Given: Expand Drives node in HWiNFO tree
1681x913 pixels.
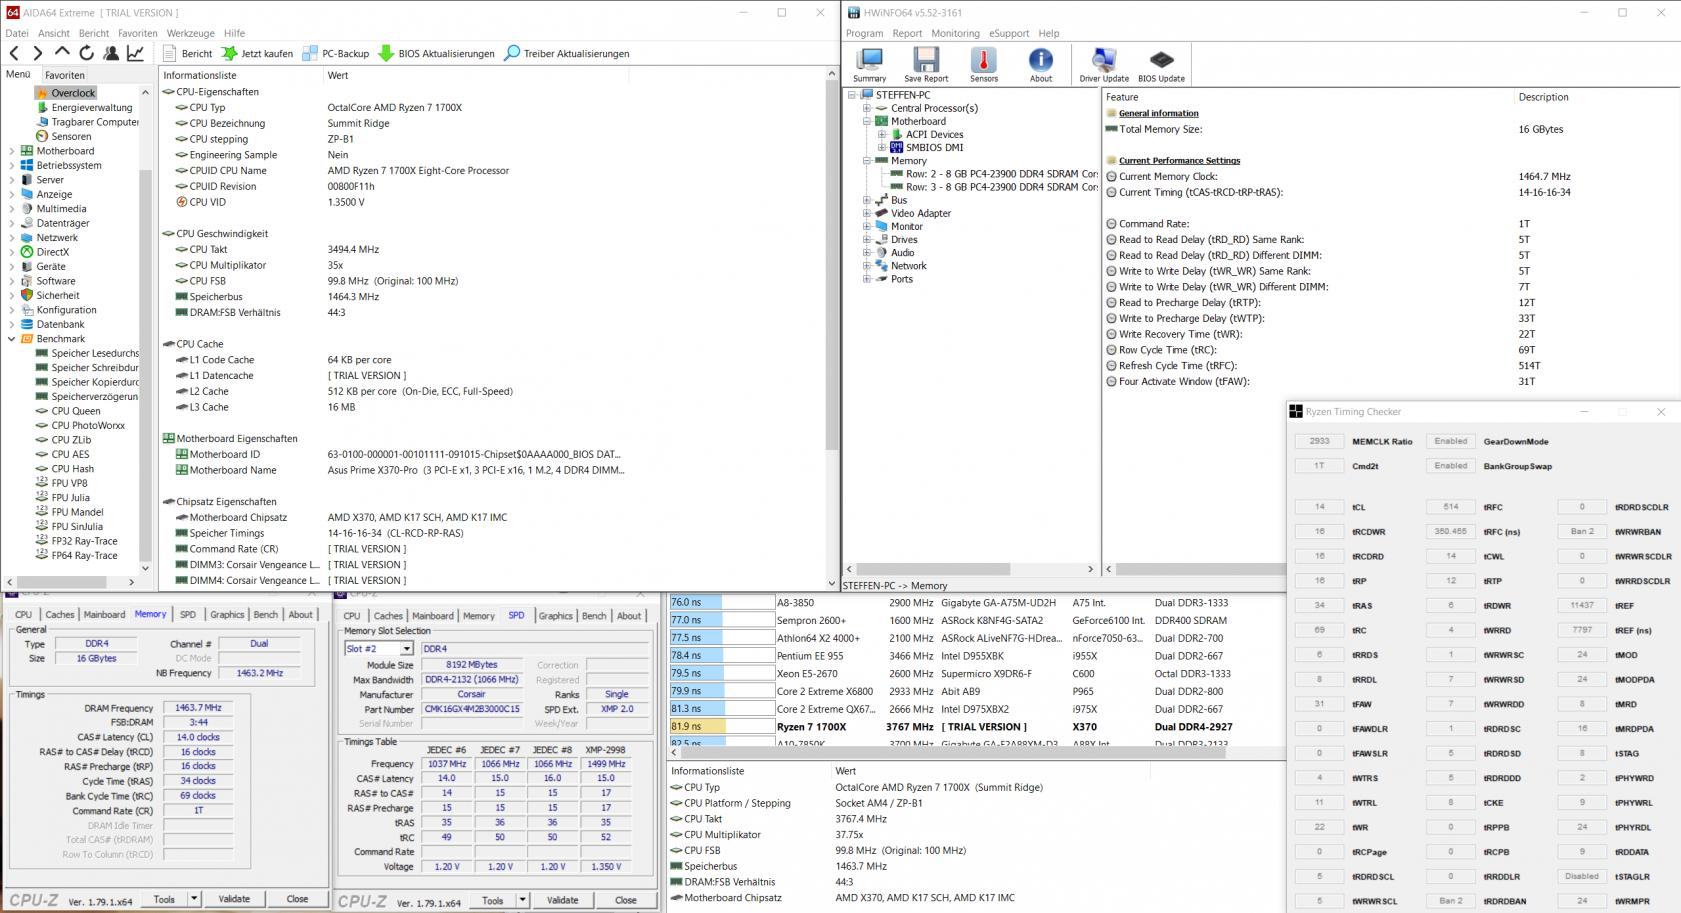Looking at the screenshot, I should click(866, 240).
